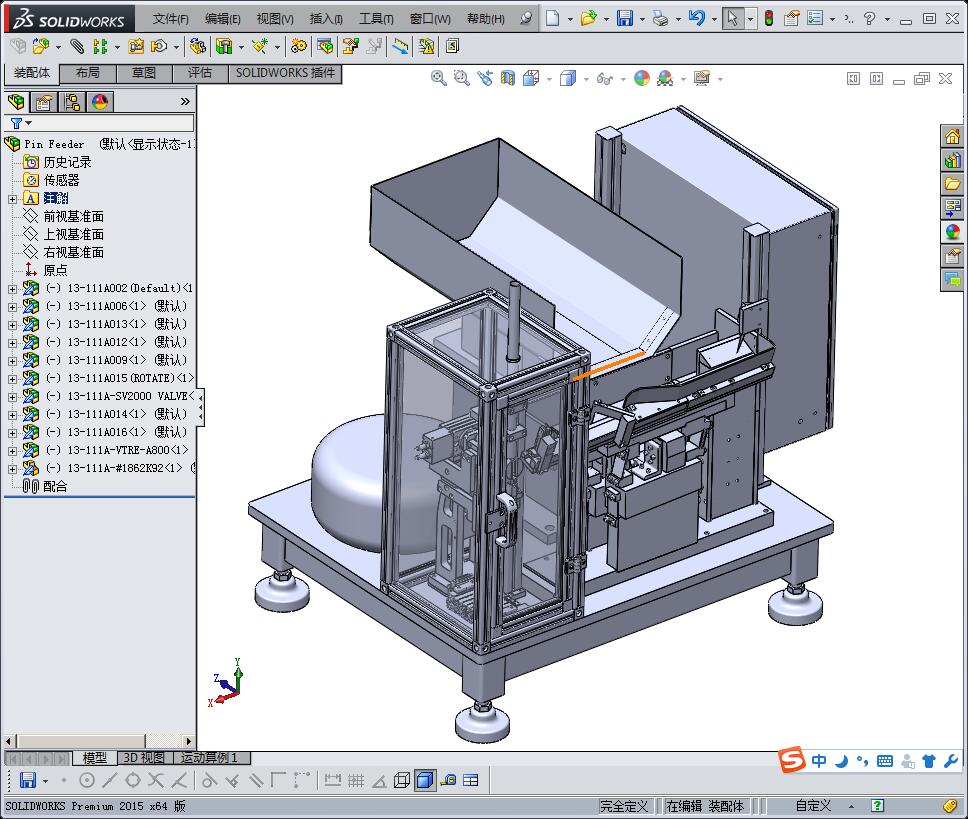Select the 前视基准面 plane
This screenshot has height=819, width=968.
(73, 217)
